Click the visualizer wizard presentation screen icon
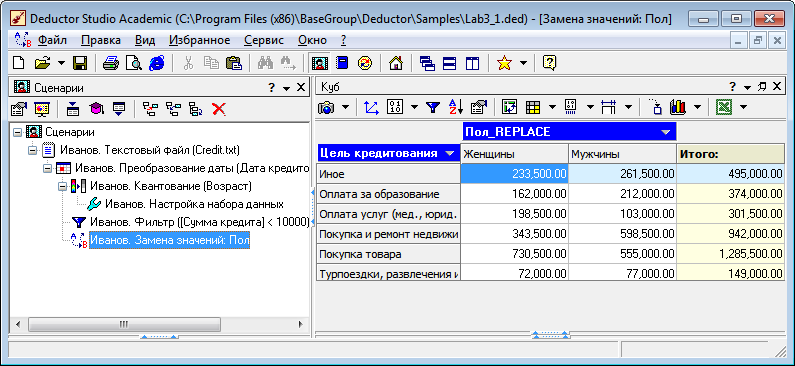The height and width of the screenshot is (366, 795). tap(42, 108)
